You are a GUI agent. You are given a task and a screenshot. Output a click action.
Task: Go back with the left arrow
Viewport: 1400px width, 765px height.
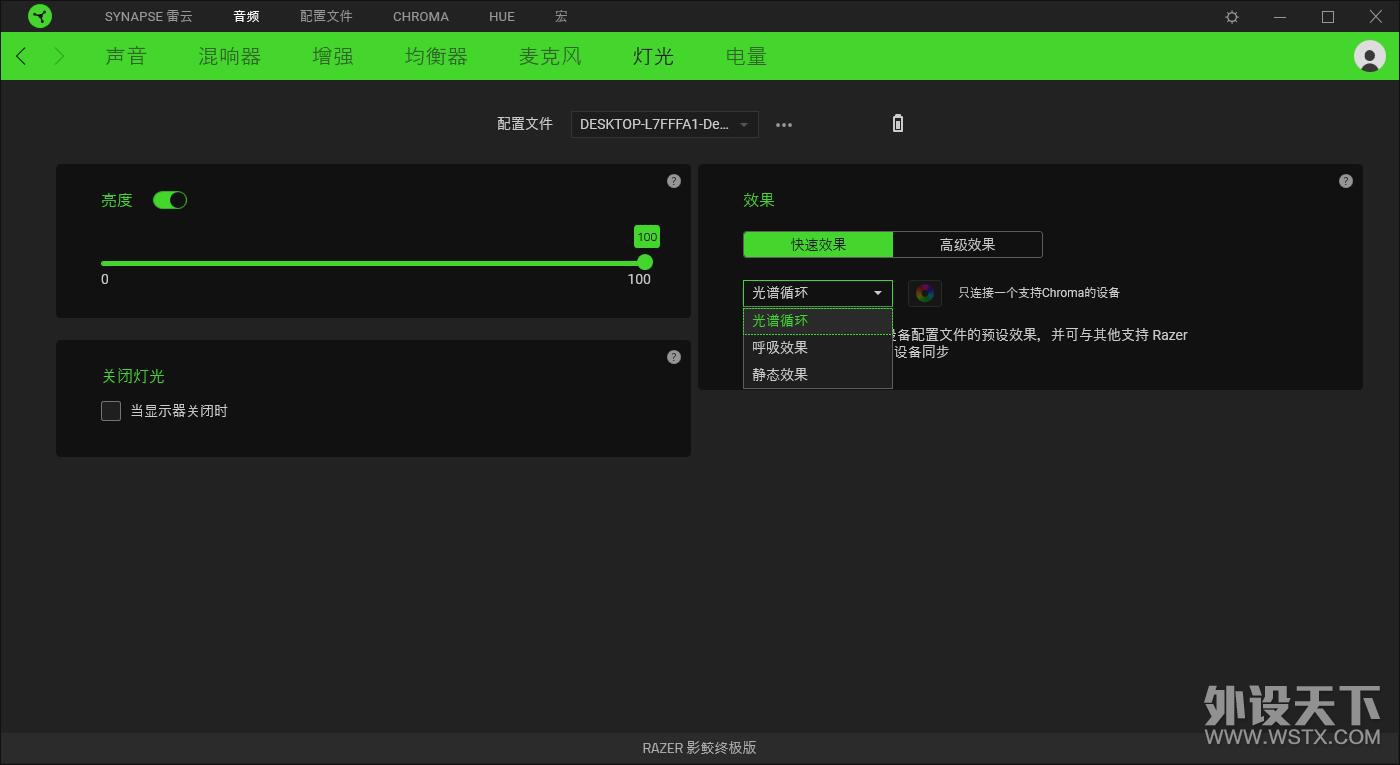coord(22,56)
